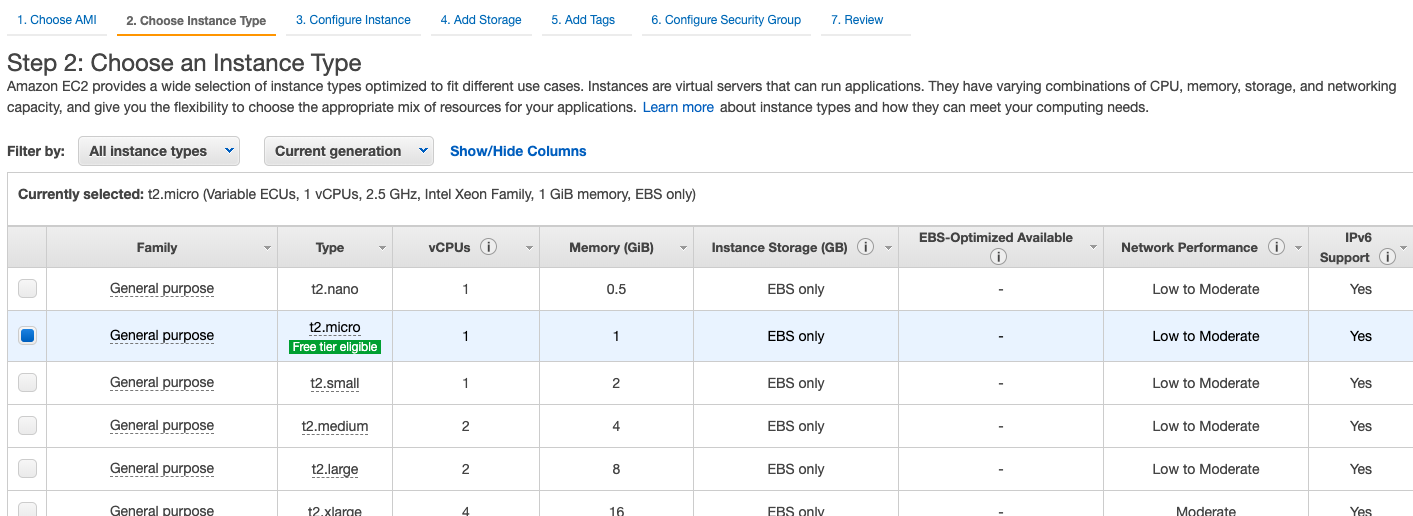The height and width of the screenshot is (516, 1413).
Task: Open the All instance types filter dropdown
Action: pyautogui.click(x=159, y=151)
